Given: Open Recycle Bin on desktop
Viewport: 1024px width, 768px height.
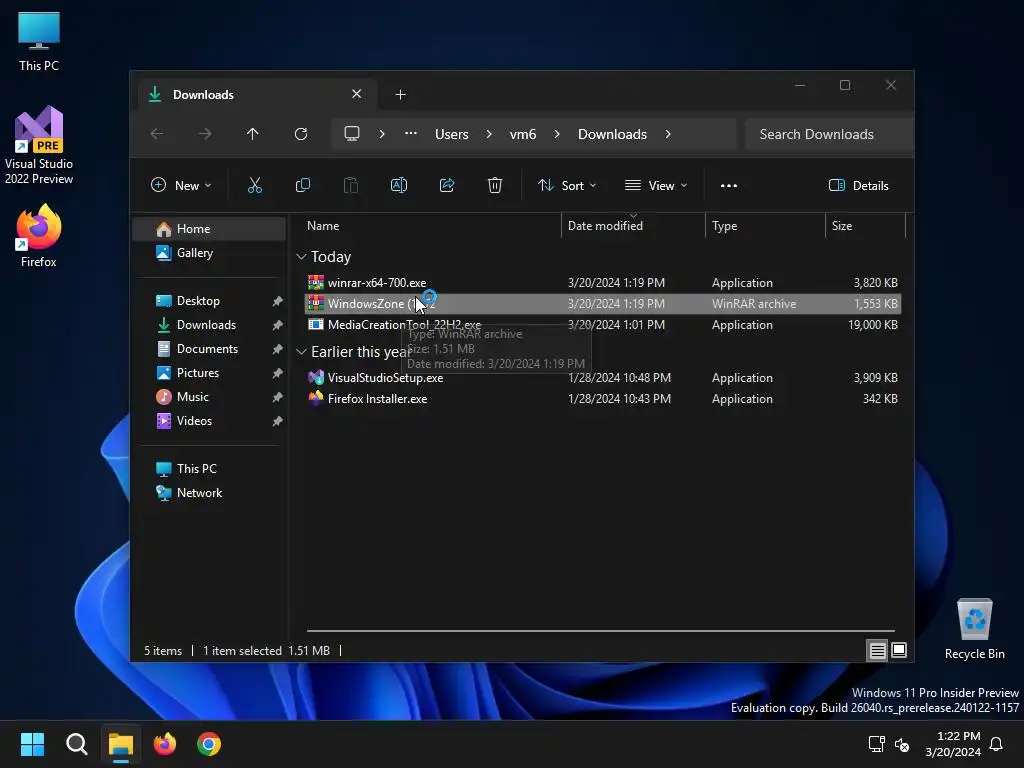Looking at the screenshot, I should [x=974, y=629].
